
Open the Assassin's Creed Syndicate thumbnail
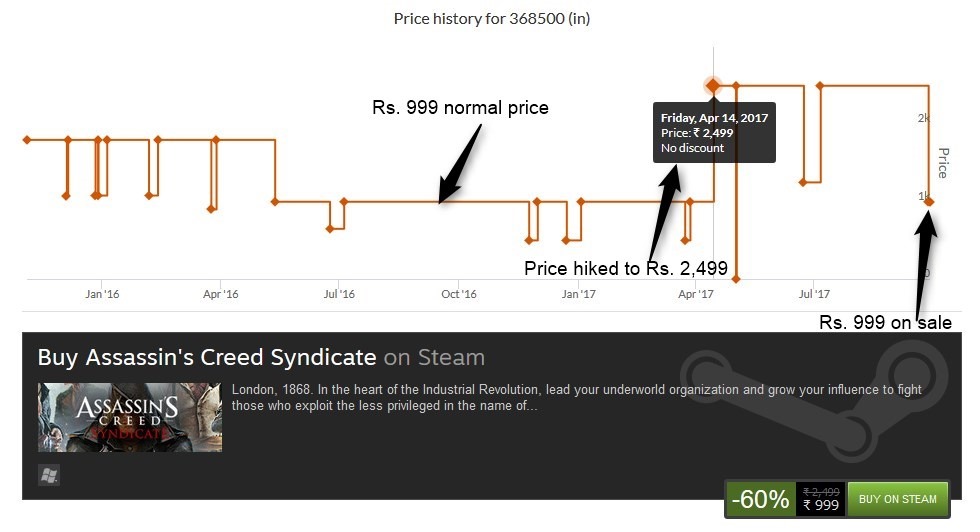pyautogui.click(x=130, y=417)
